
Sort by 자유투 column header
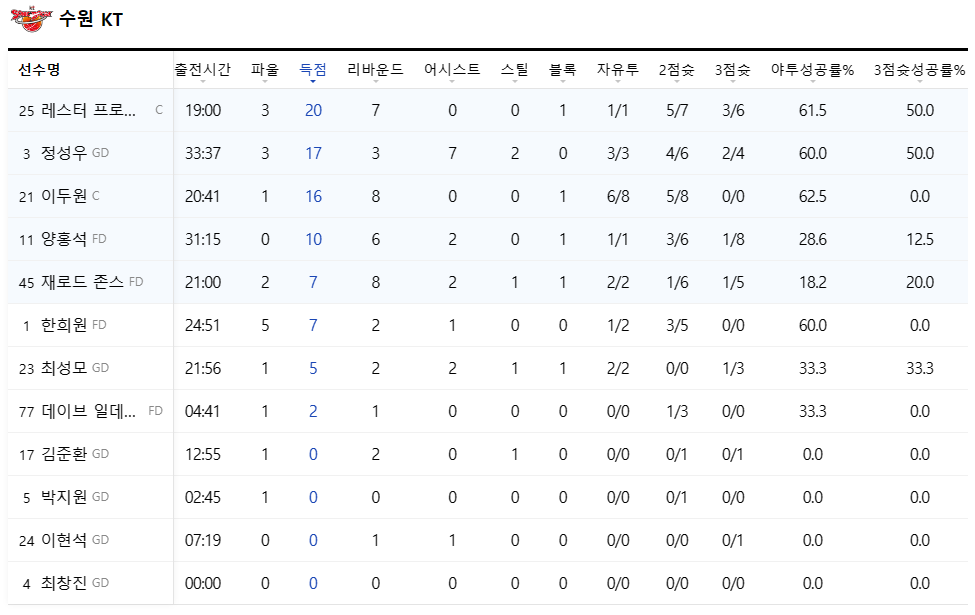pos(617,70)
